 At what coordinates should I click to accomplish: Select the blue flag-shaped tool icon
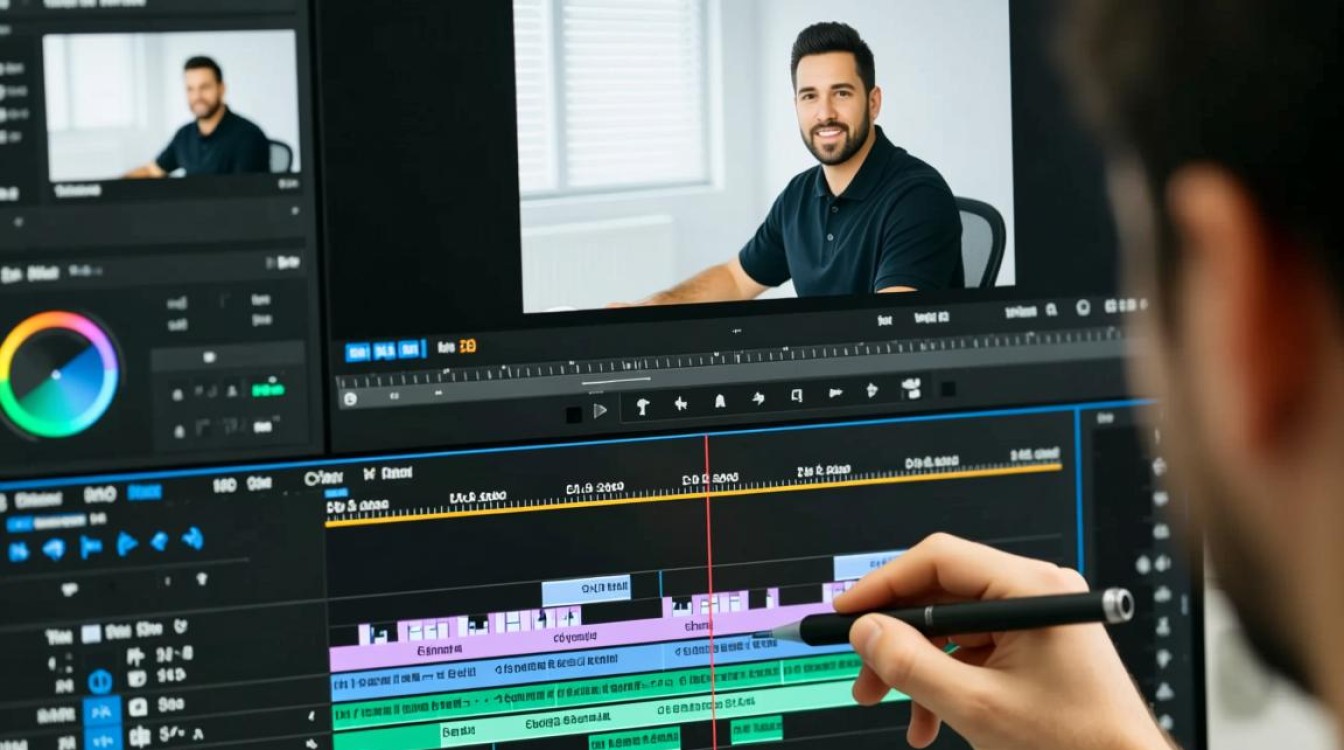coord(91,546)
